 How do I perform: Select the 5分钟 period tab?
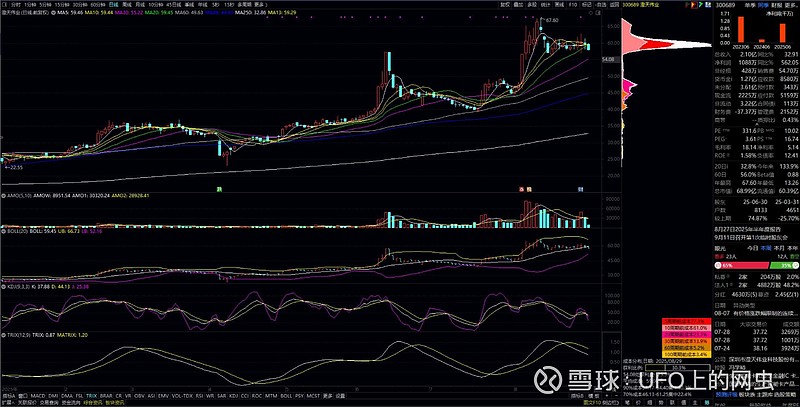(45, 4)
